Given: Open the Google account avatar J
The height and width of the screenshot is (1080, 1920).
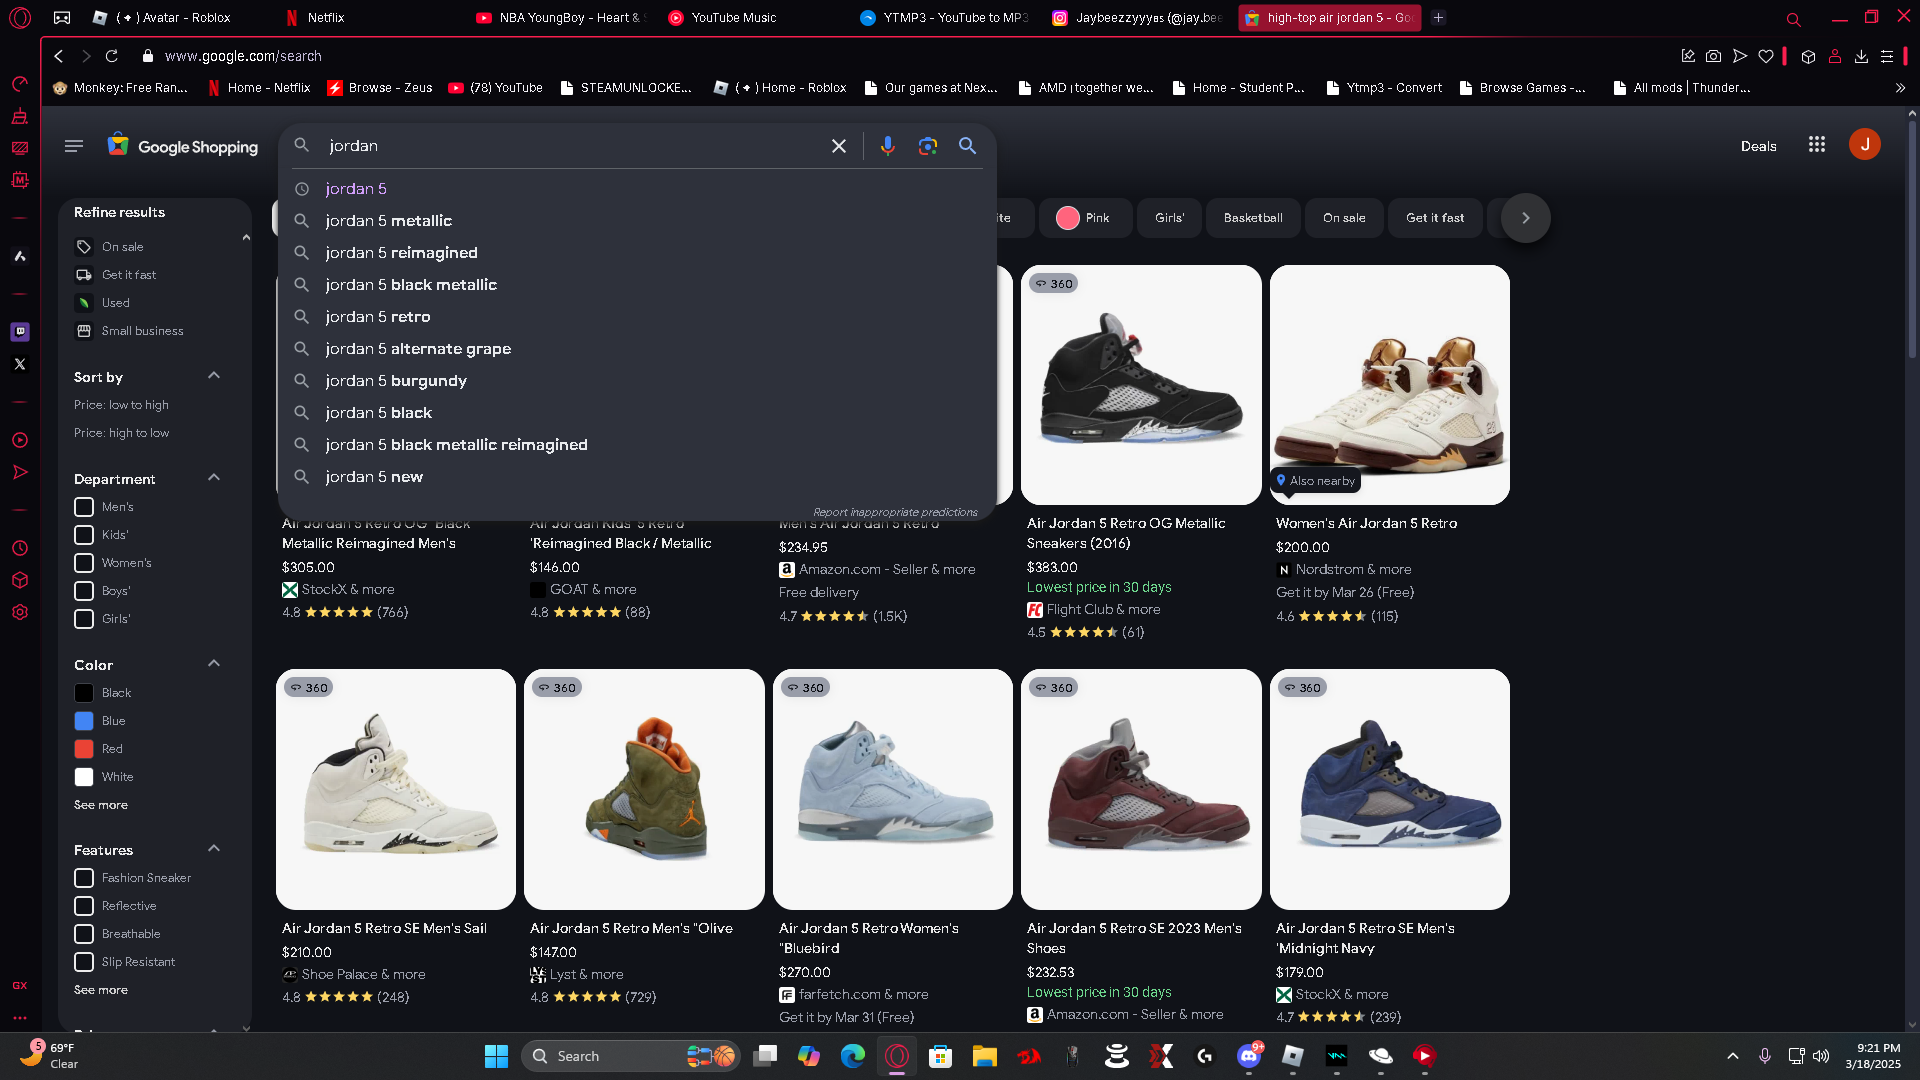Looking at the screenshot, I should 1864,145.
